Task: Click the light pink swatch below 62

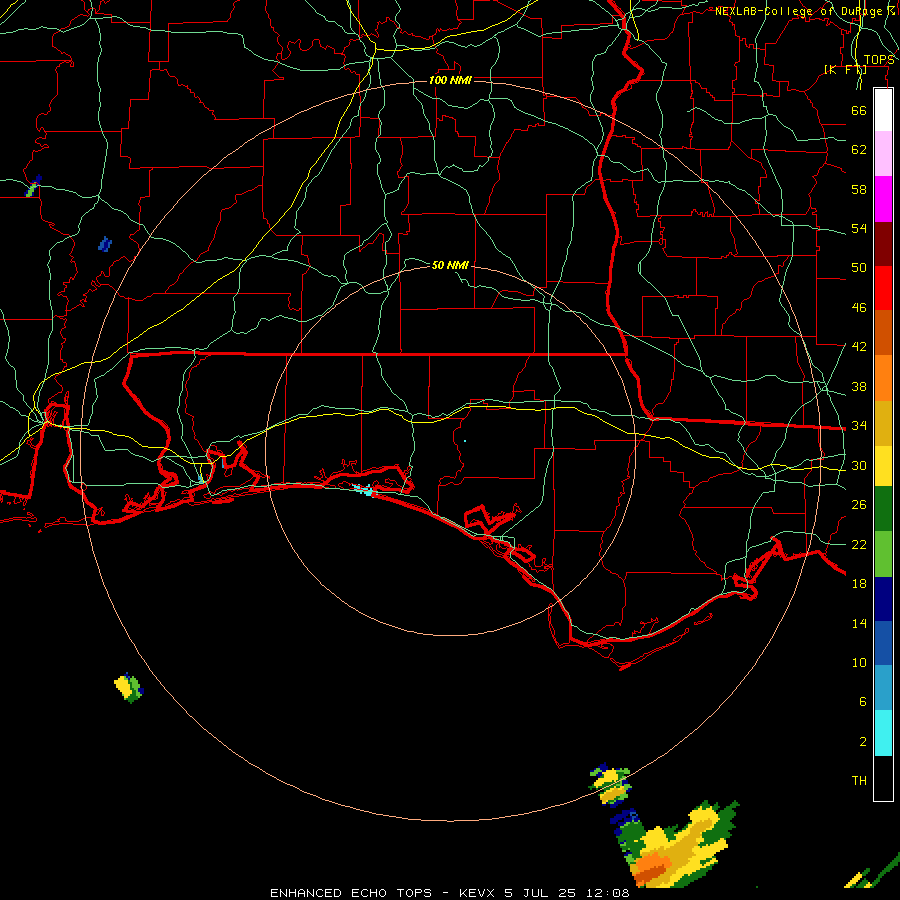Action: [x=883, y=154]
